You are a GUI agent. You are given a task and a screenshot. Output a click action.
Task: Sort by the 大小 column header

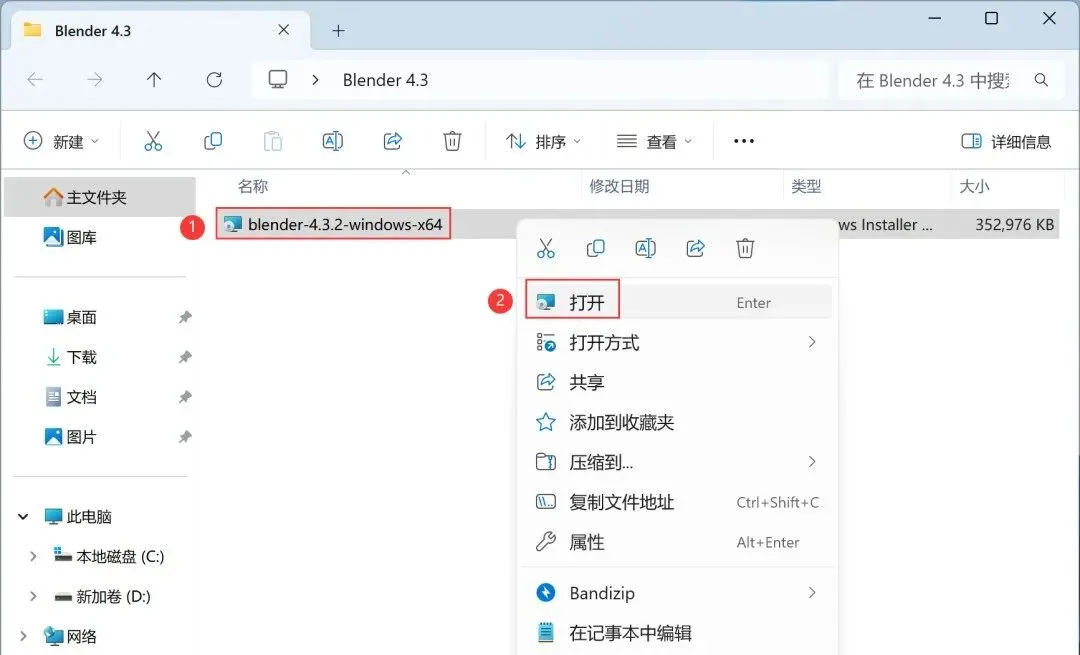pos(974,186)
